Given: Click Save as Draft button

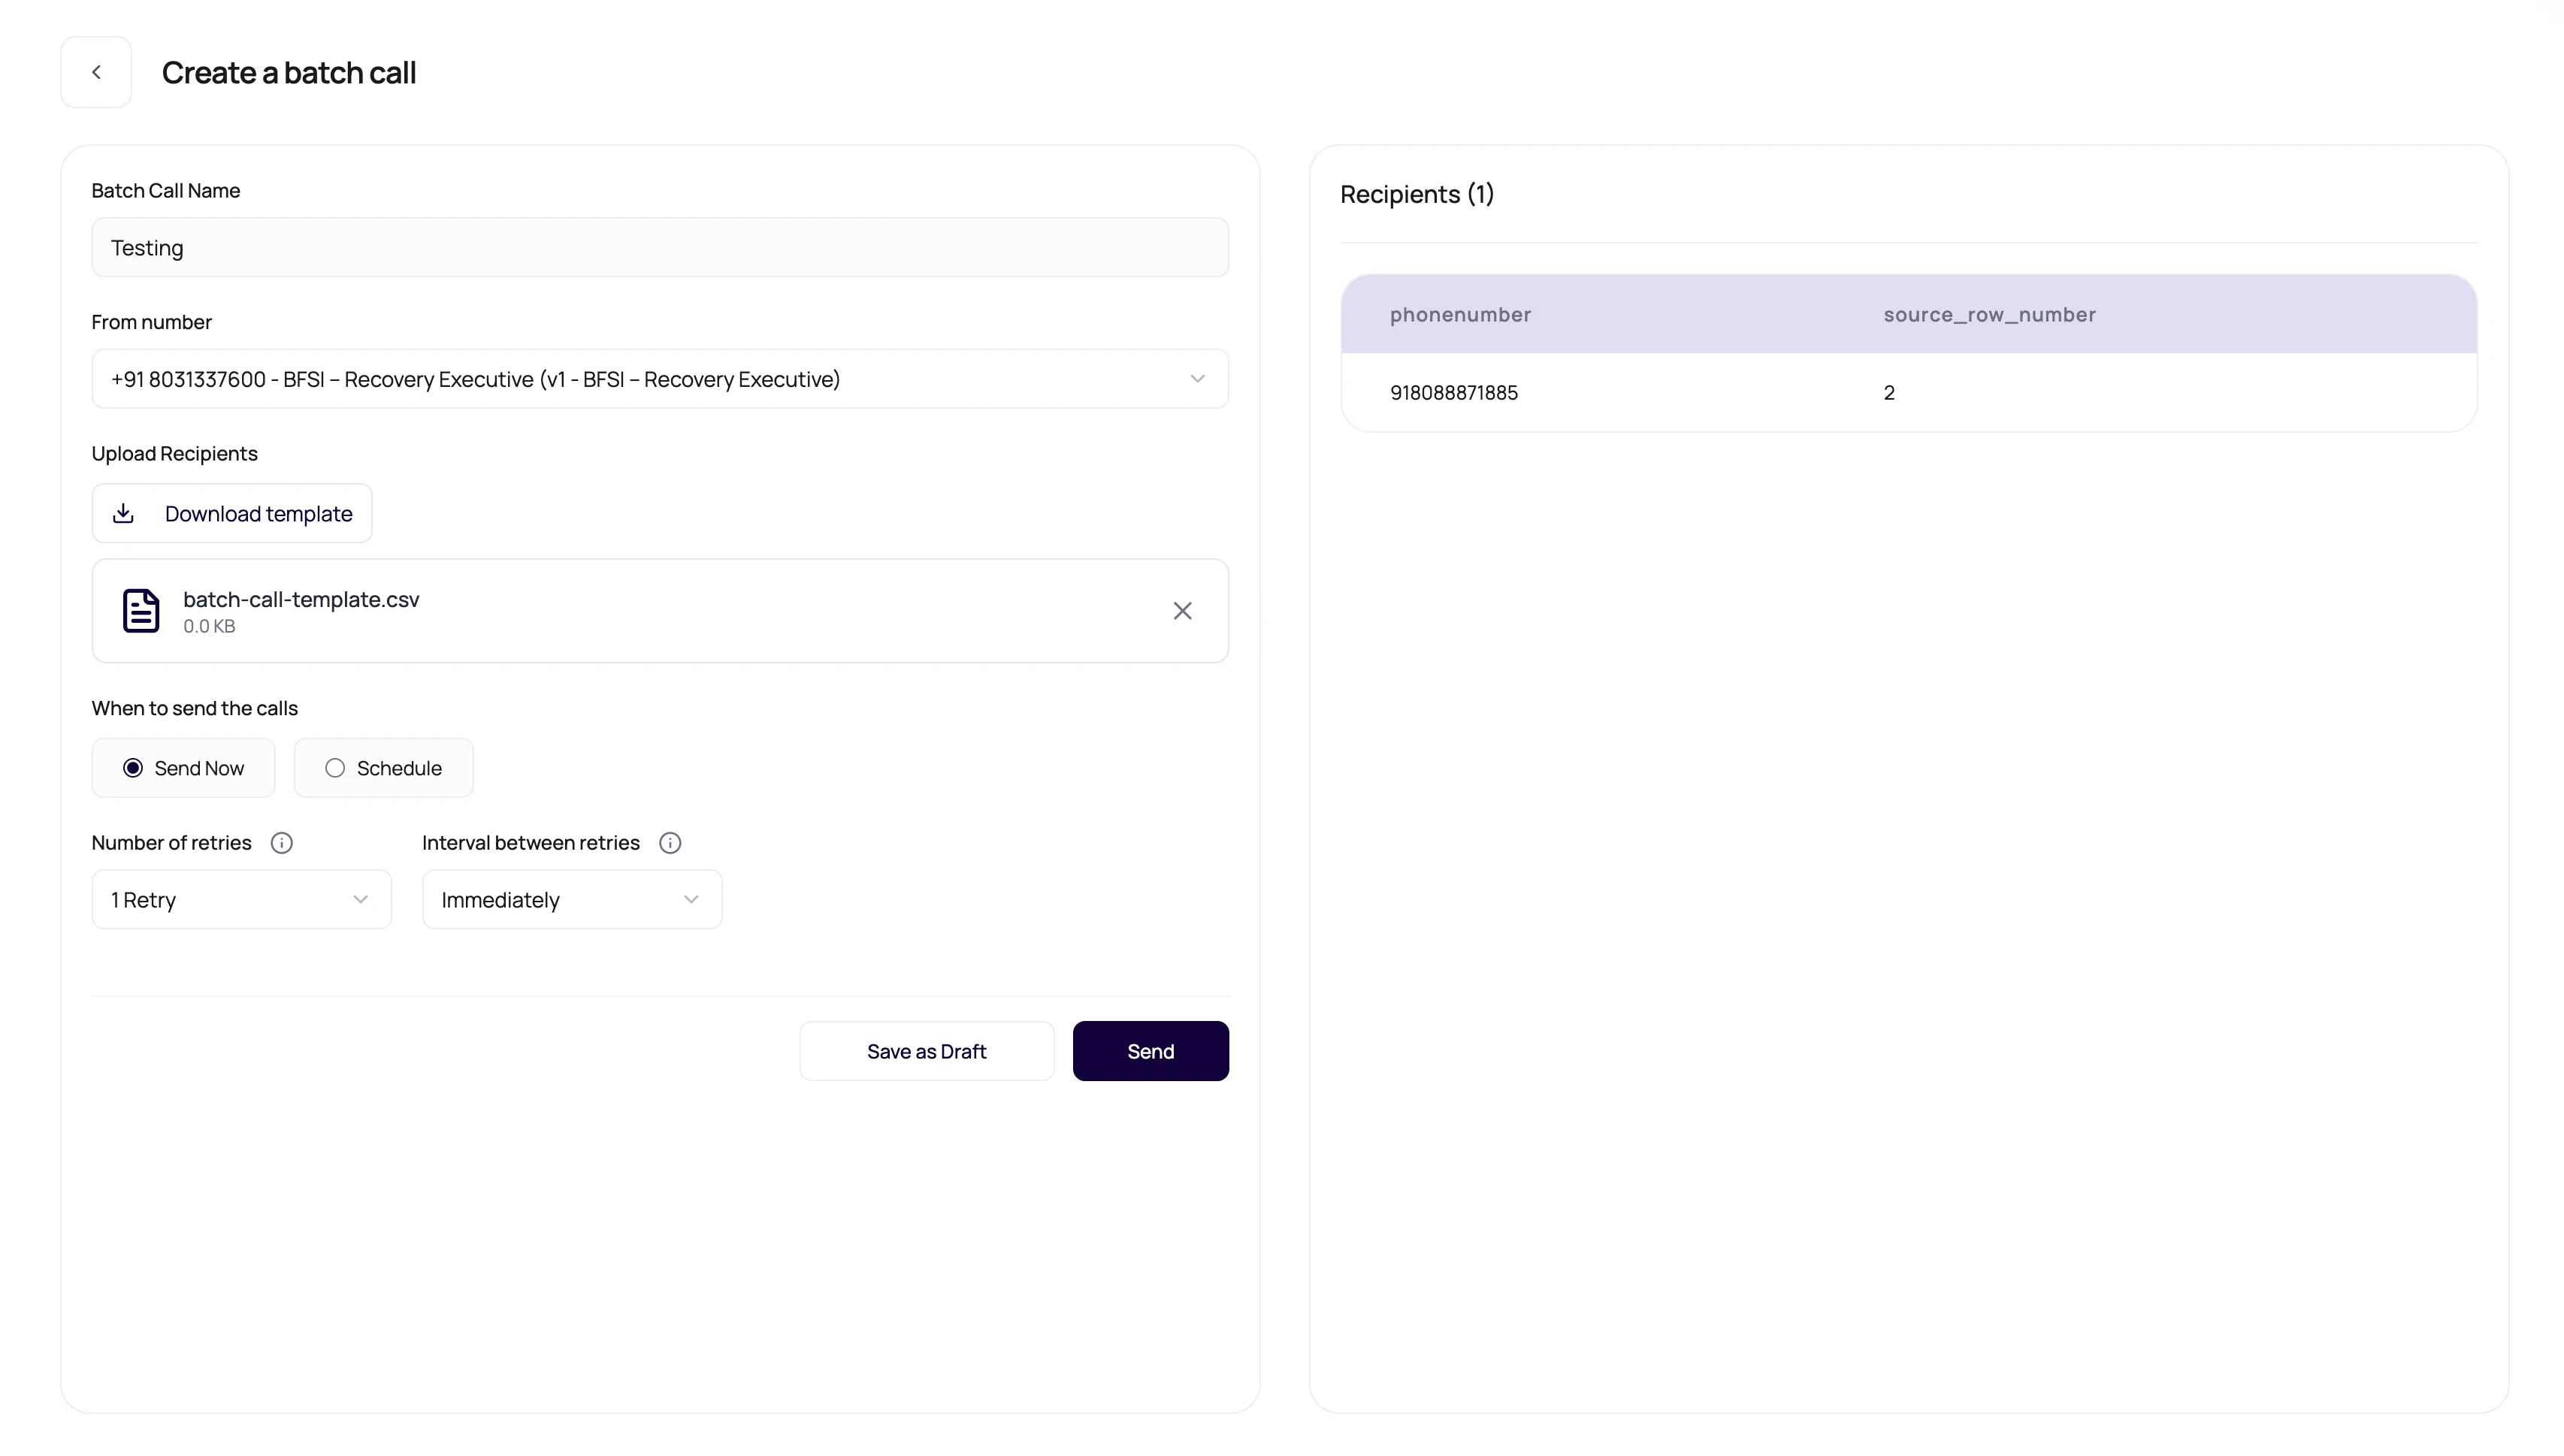Looking at the screenshot, I should 926,1051.
